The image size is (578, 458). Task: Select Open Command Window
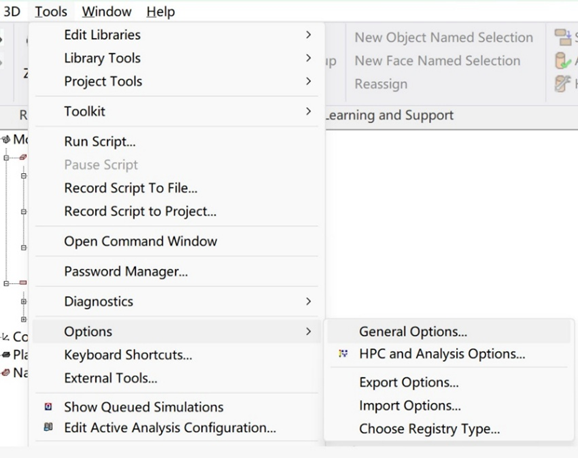coord(177,241)
